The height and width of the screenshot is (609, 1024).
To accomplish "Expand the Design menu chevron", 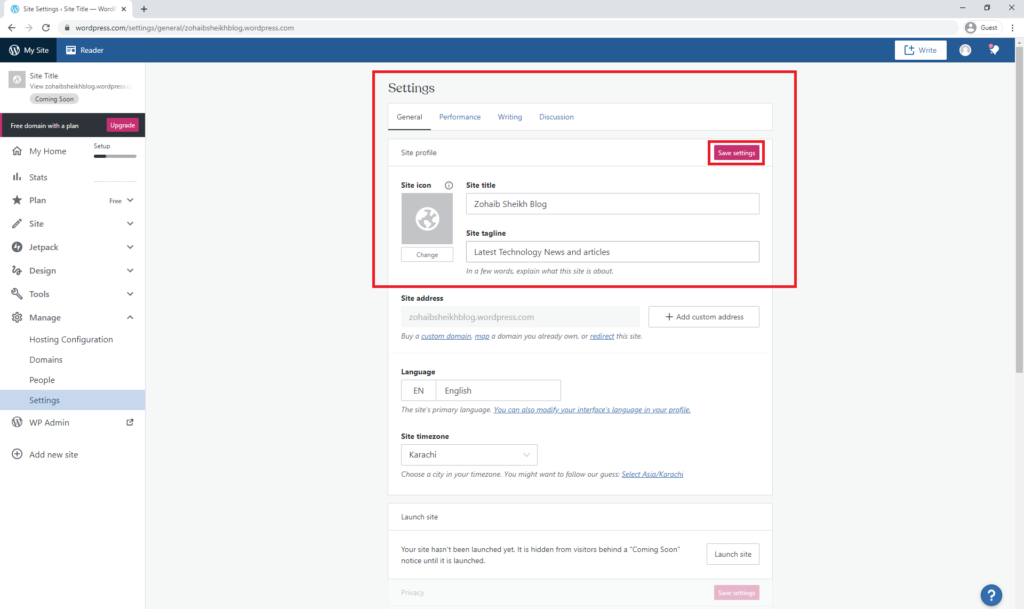I will tap(130, 270).
